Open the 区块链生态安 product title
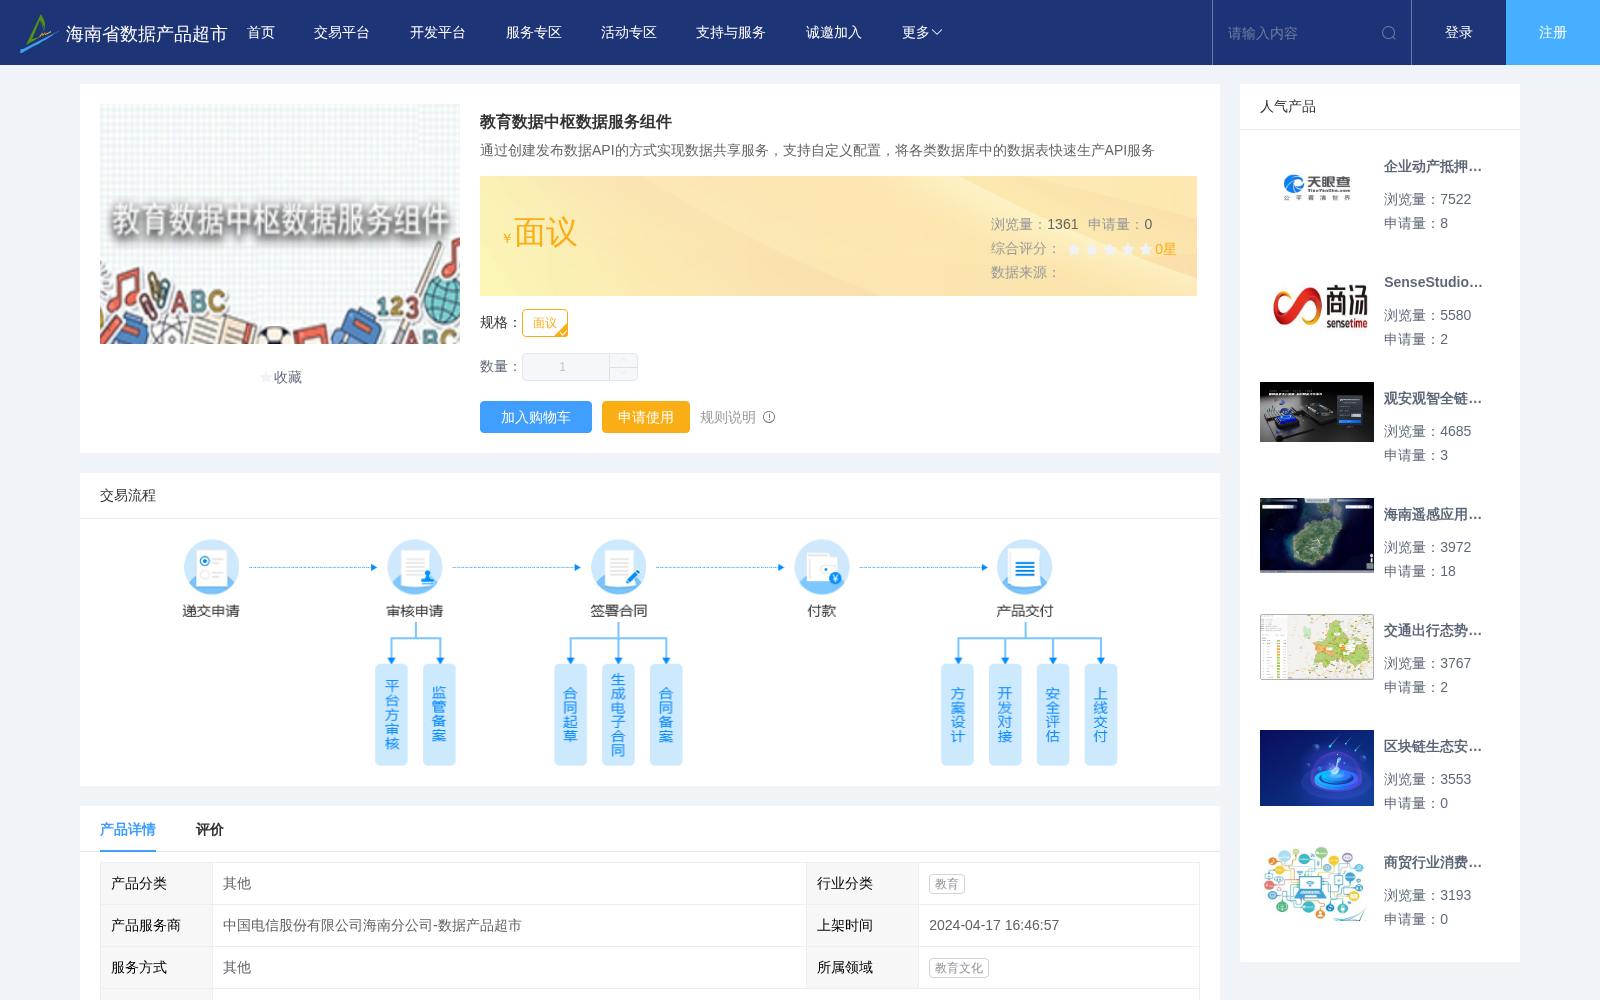 (1433, 747)
